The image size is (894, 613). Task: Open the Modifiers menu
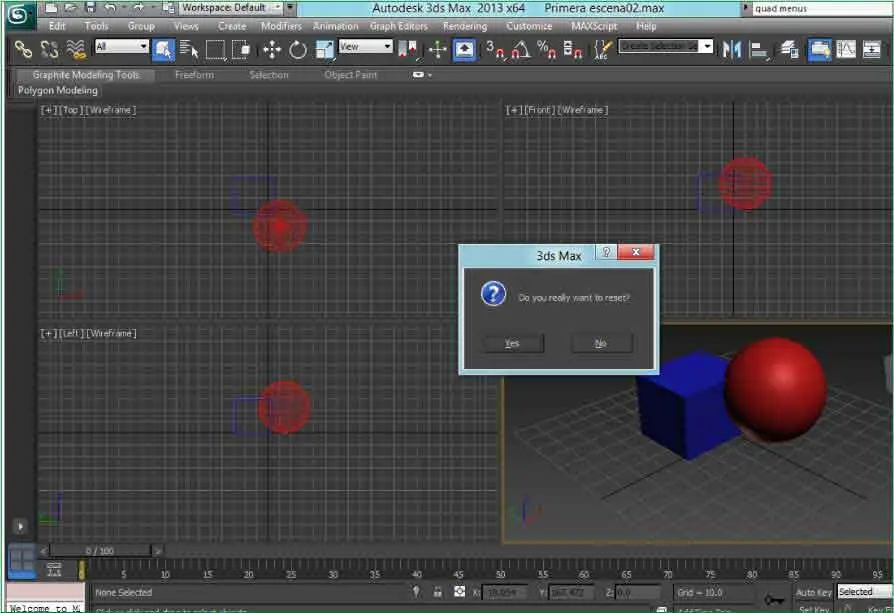[281, 26]
